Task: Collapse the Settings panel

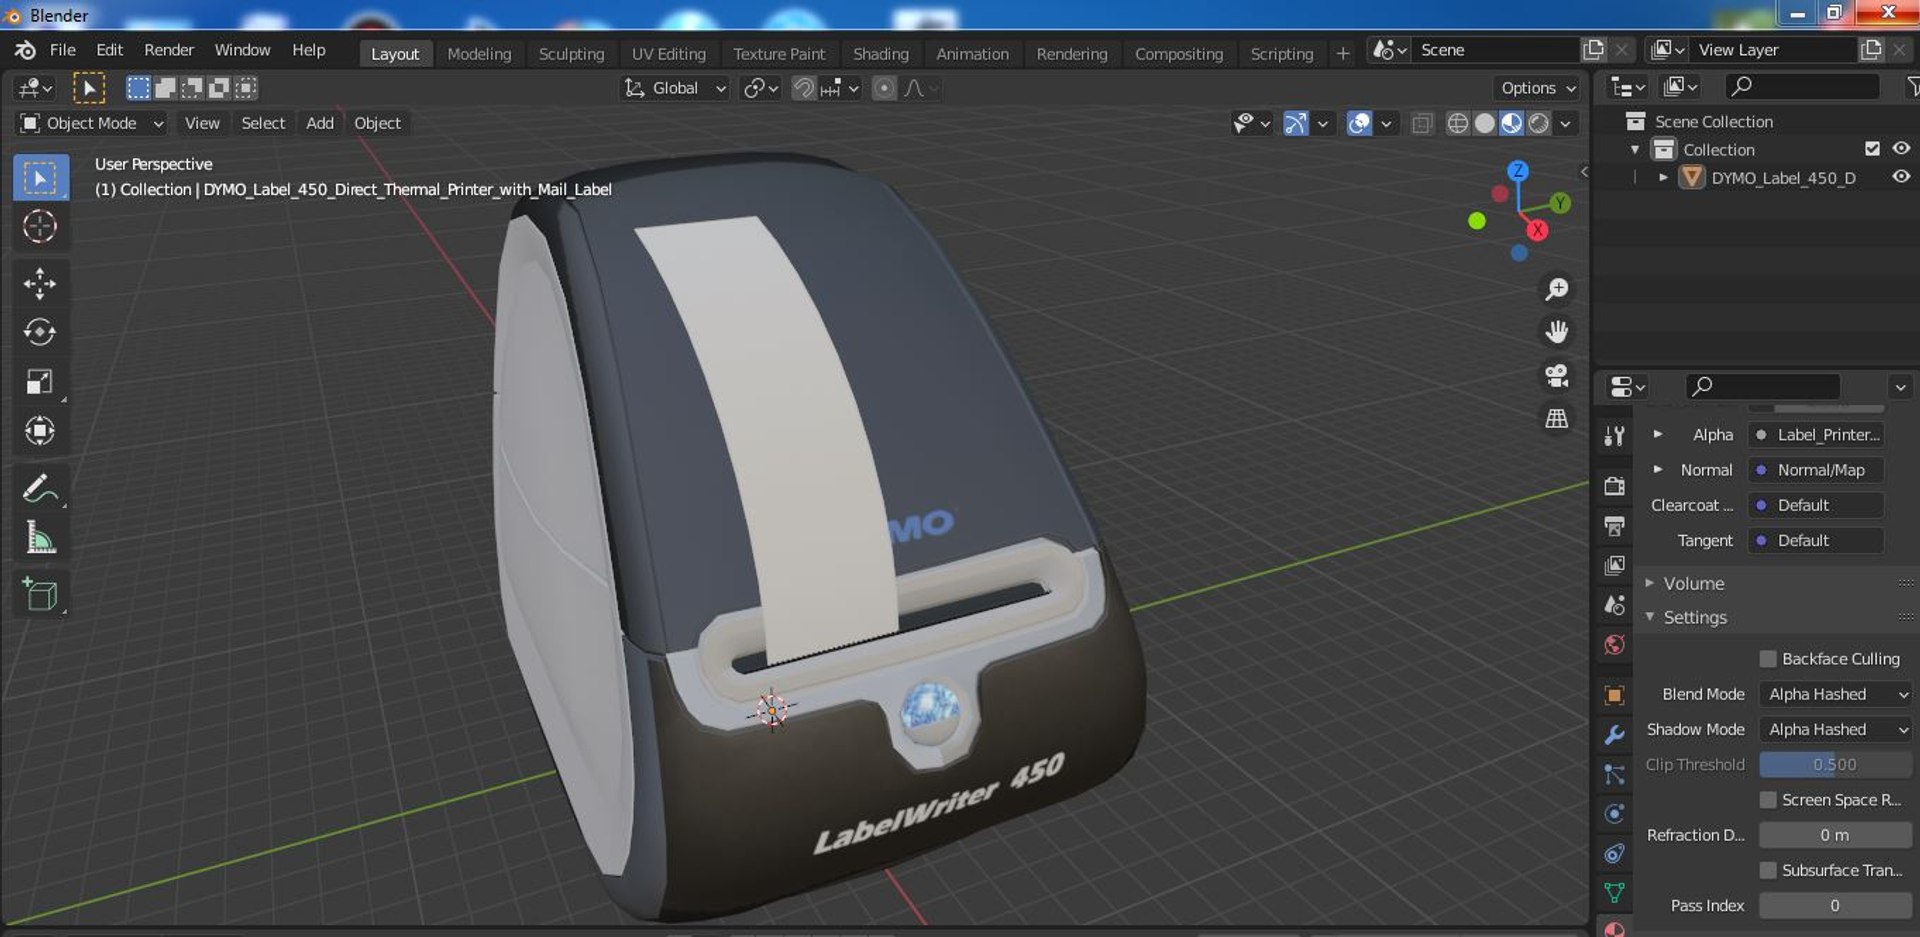Action: pos(1650,617)
